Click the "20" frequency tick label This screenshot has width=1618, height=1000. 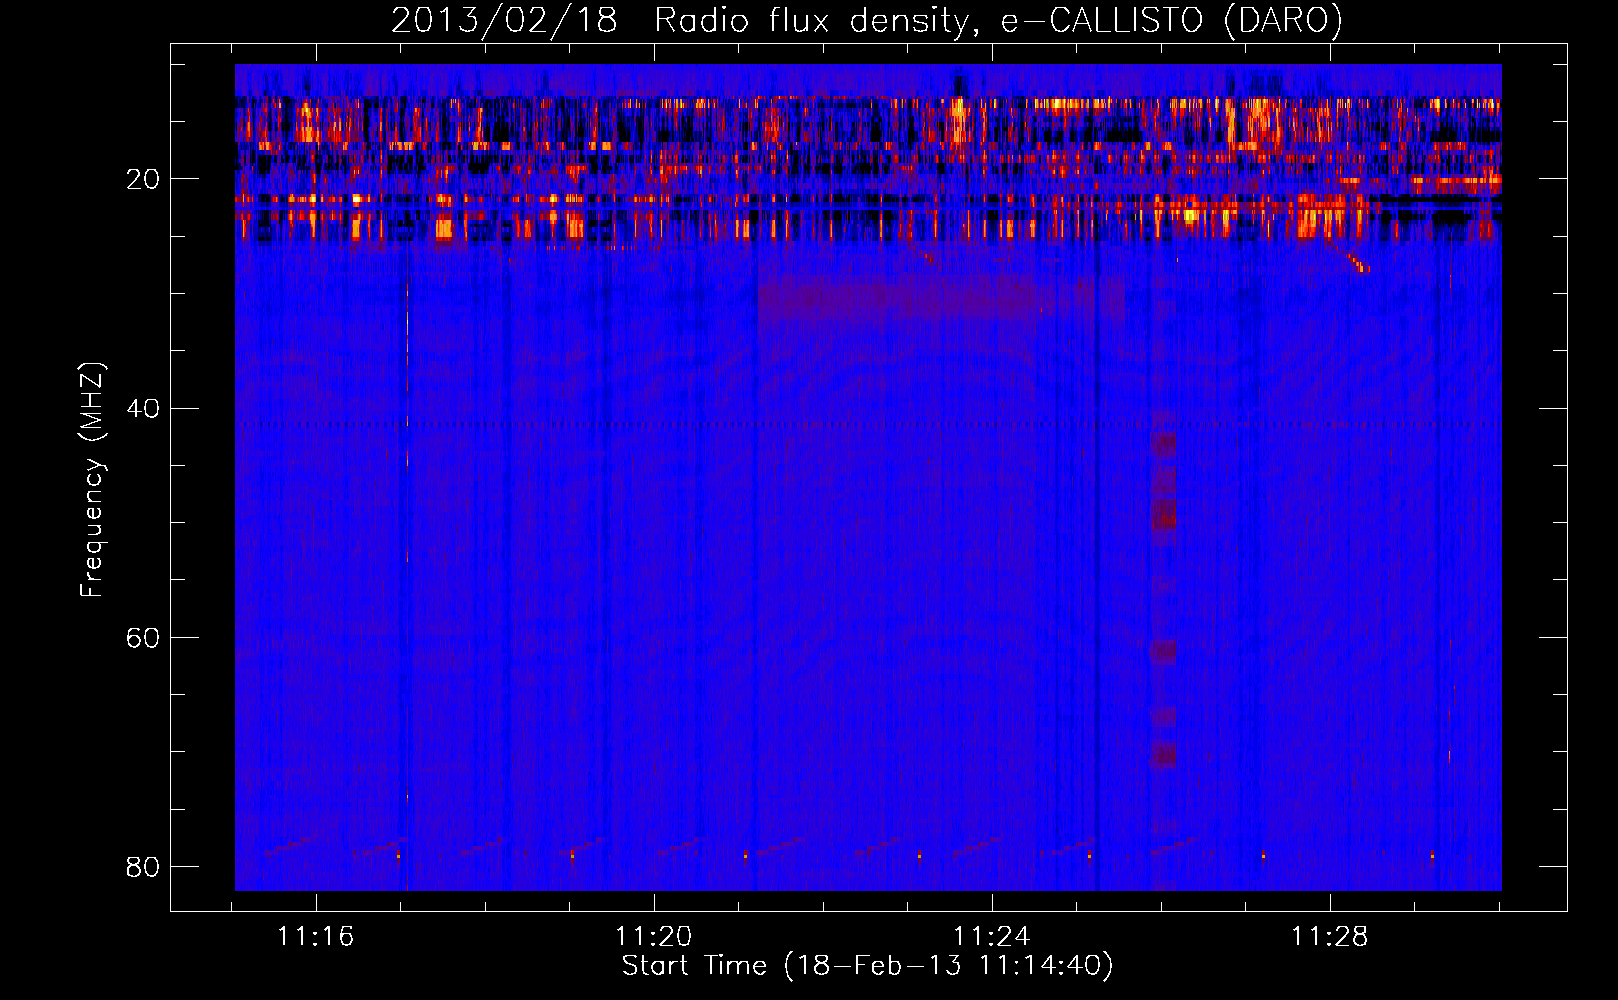[143, 180]
